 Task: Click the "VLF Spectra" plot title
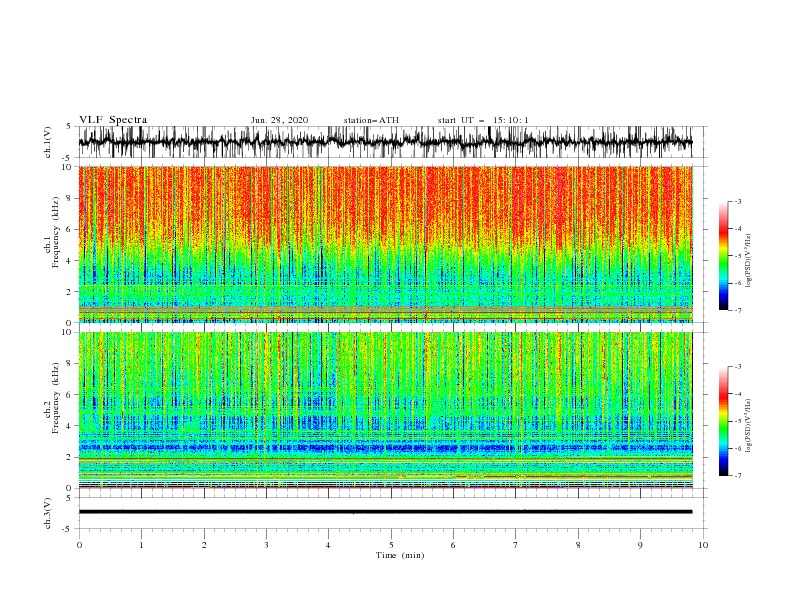113,120
